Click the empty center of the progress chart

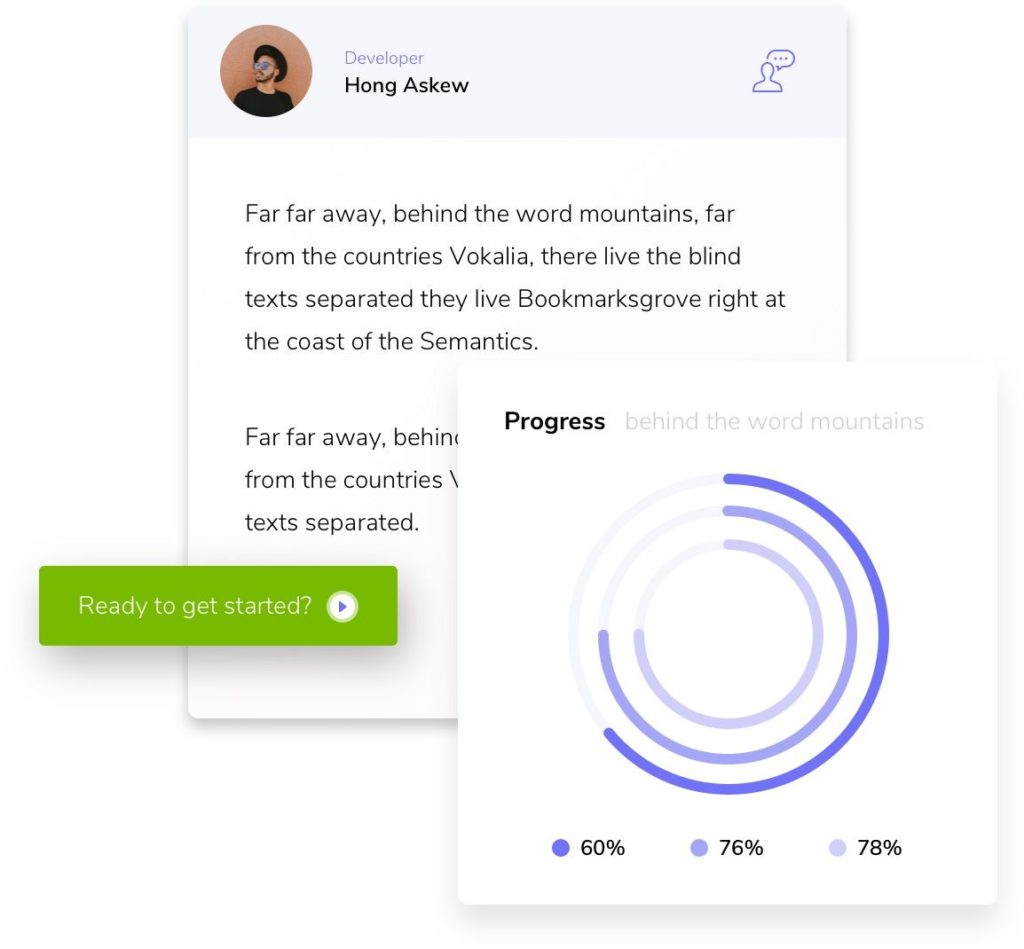pyautogui.click(x=728, y=634)
